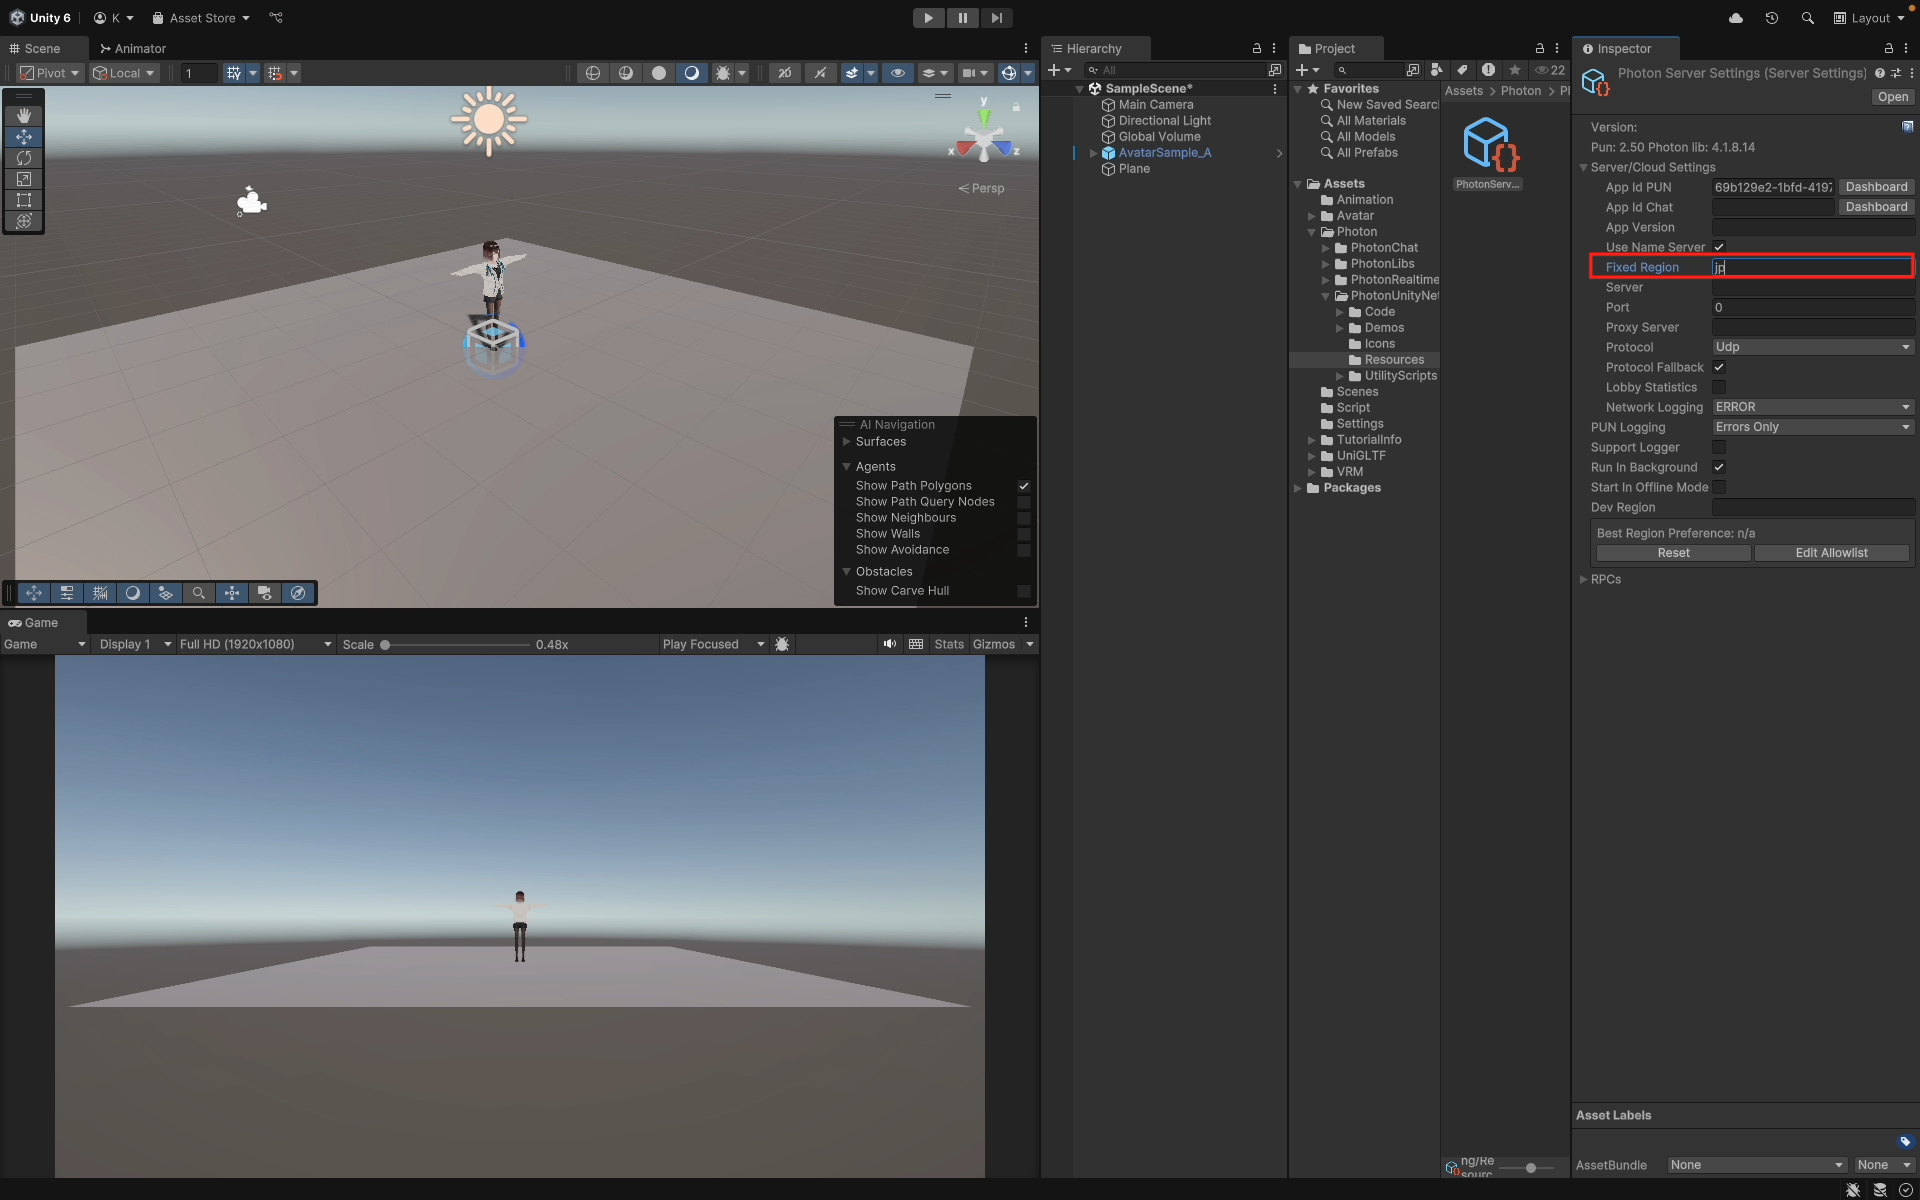This screenshot has width=1920, height=1200.
Task: Click the add button in Hierarchy
Action: 1059,70
